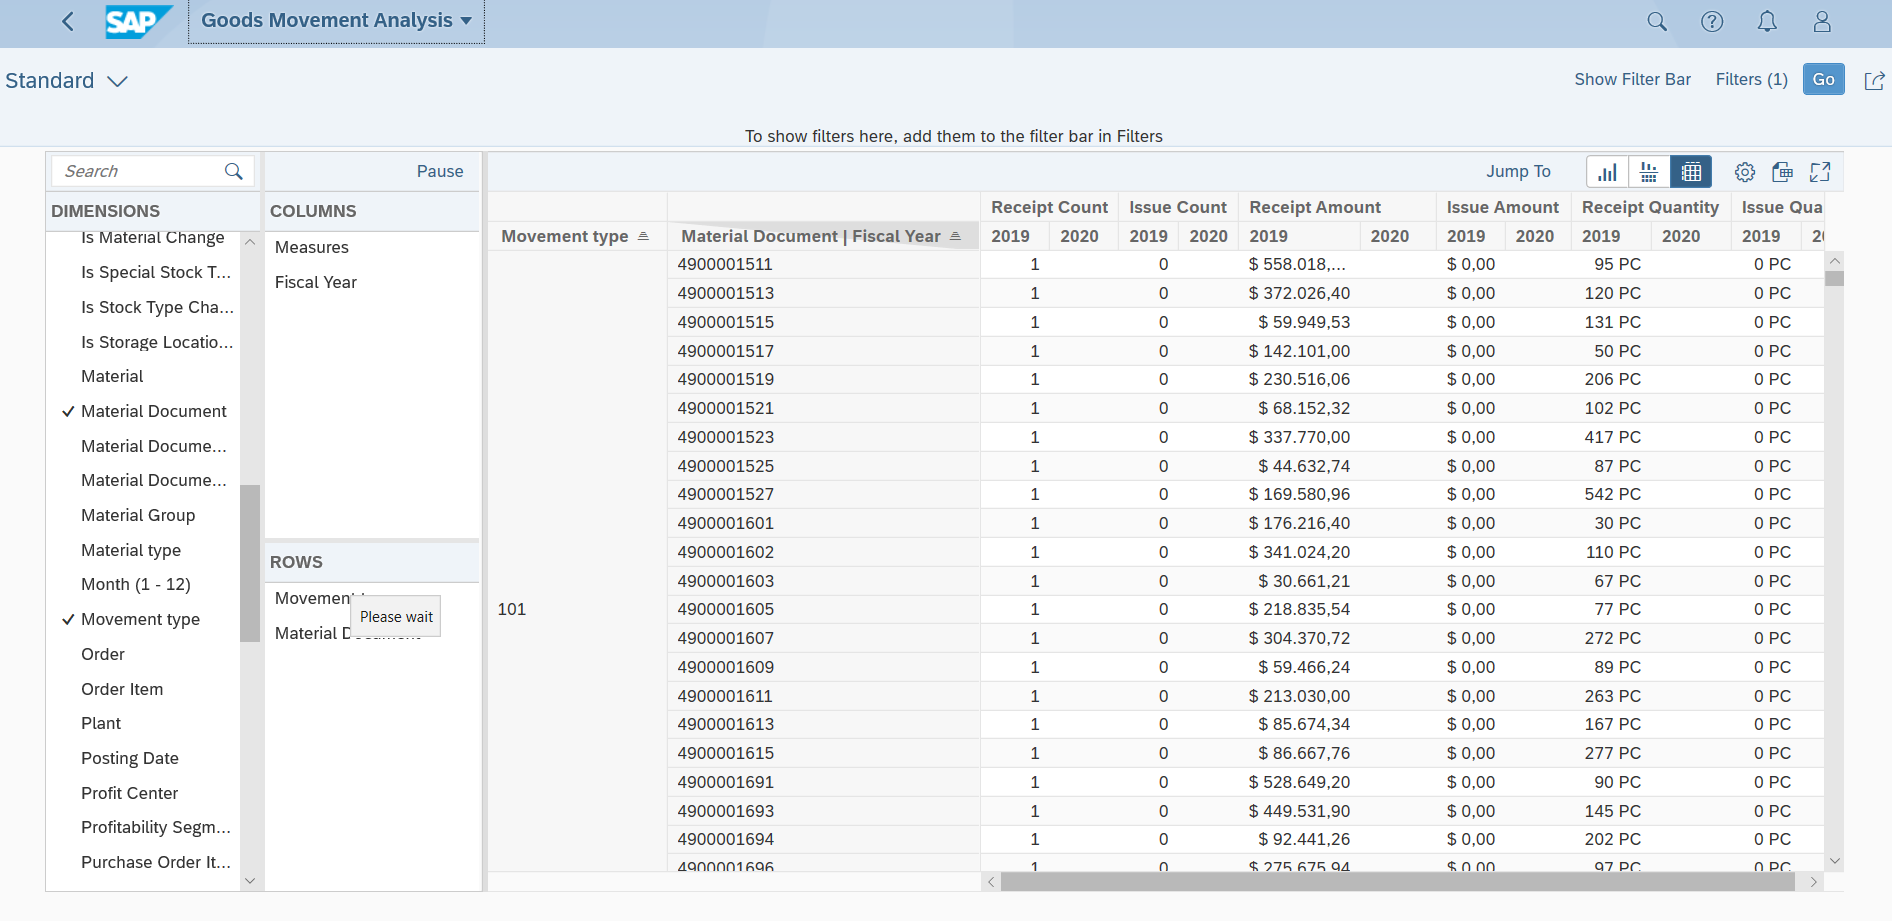Switch to the chart view
Viewport: 1892px width, 921px height.
coord(1607,171)
